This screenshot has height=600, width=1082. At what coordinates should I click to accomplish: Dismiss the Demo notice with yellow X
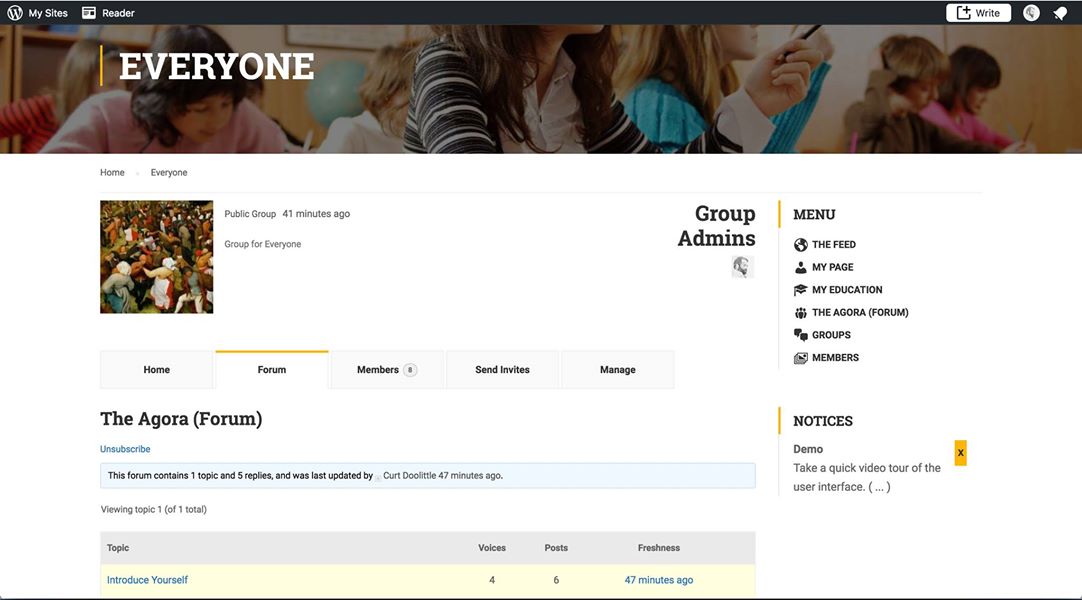coord(960,453)
